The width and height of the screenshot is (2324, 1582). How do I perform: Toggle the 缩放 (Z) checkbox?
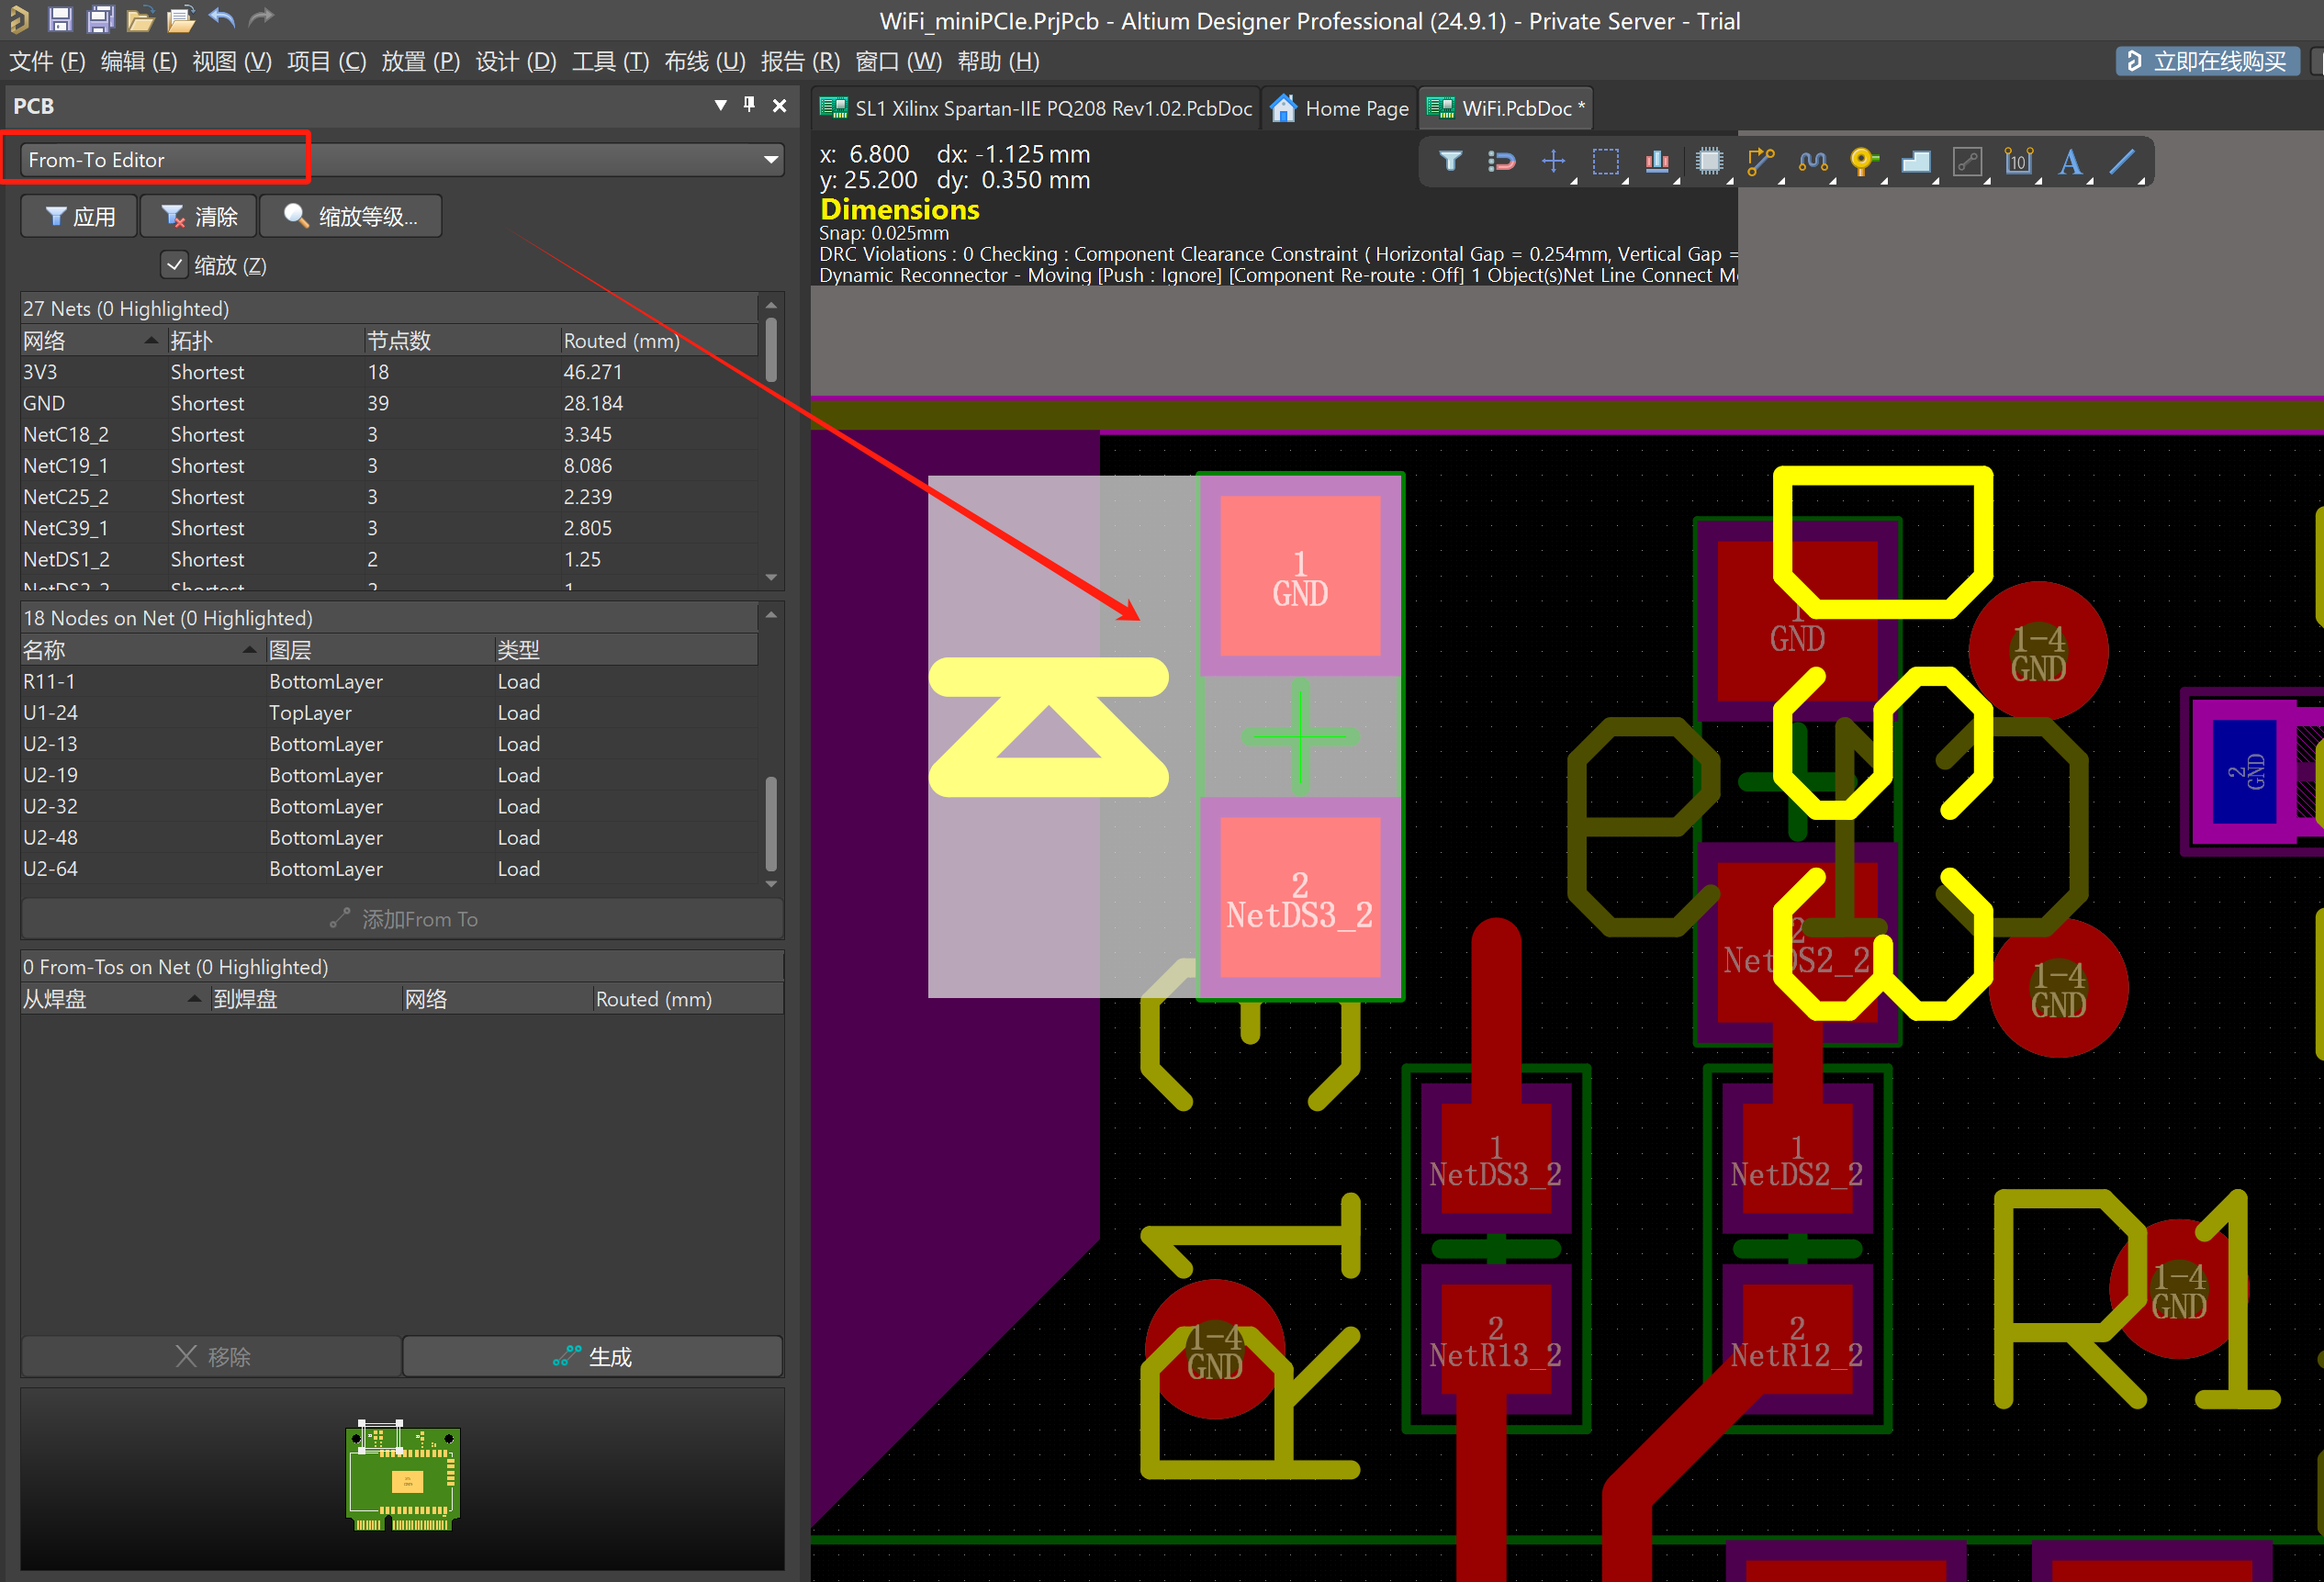(x=175, y=265)
